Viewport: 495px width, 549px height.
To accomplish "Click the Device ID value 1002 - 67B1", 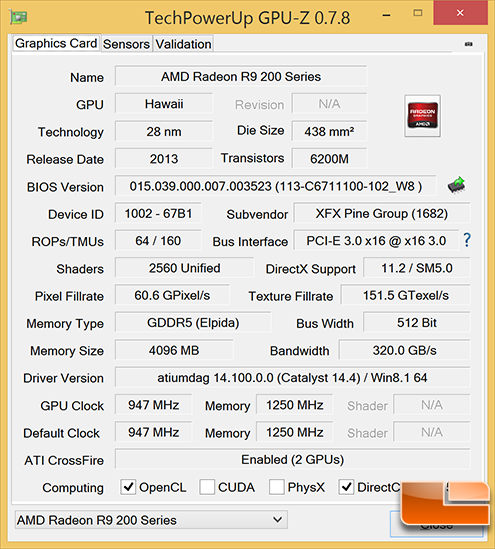I will pos(158,213).
